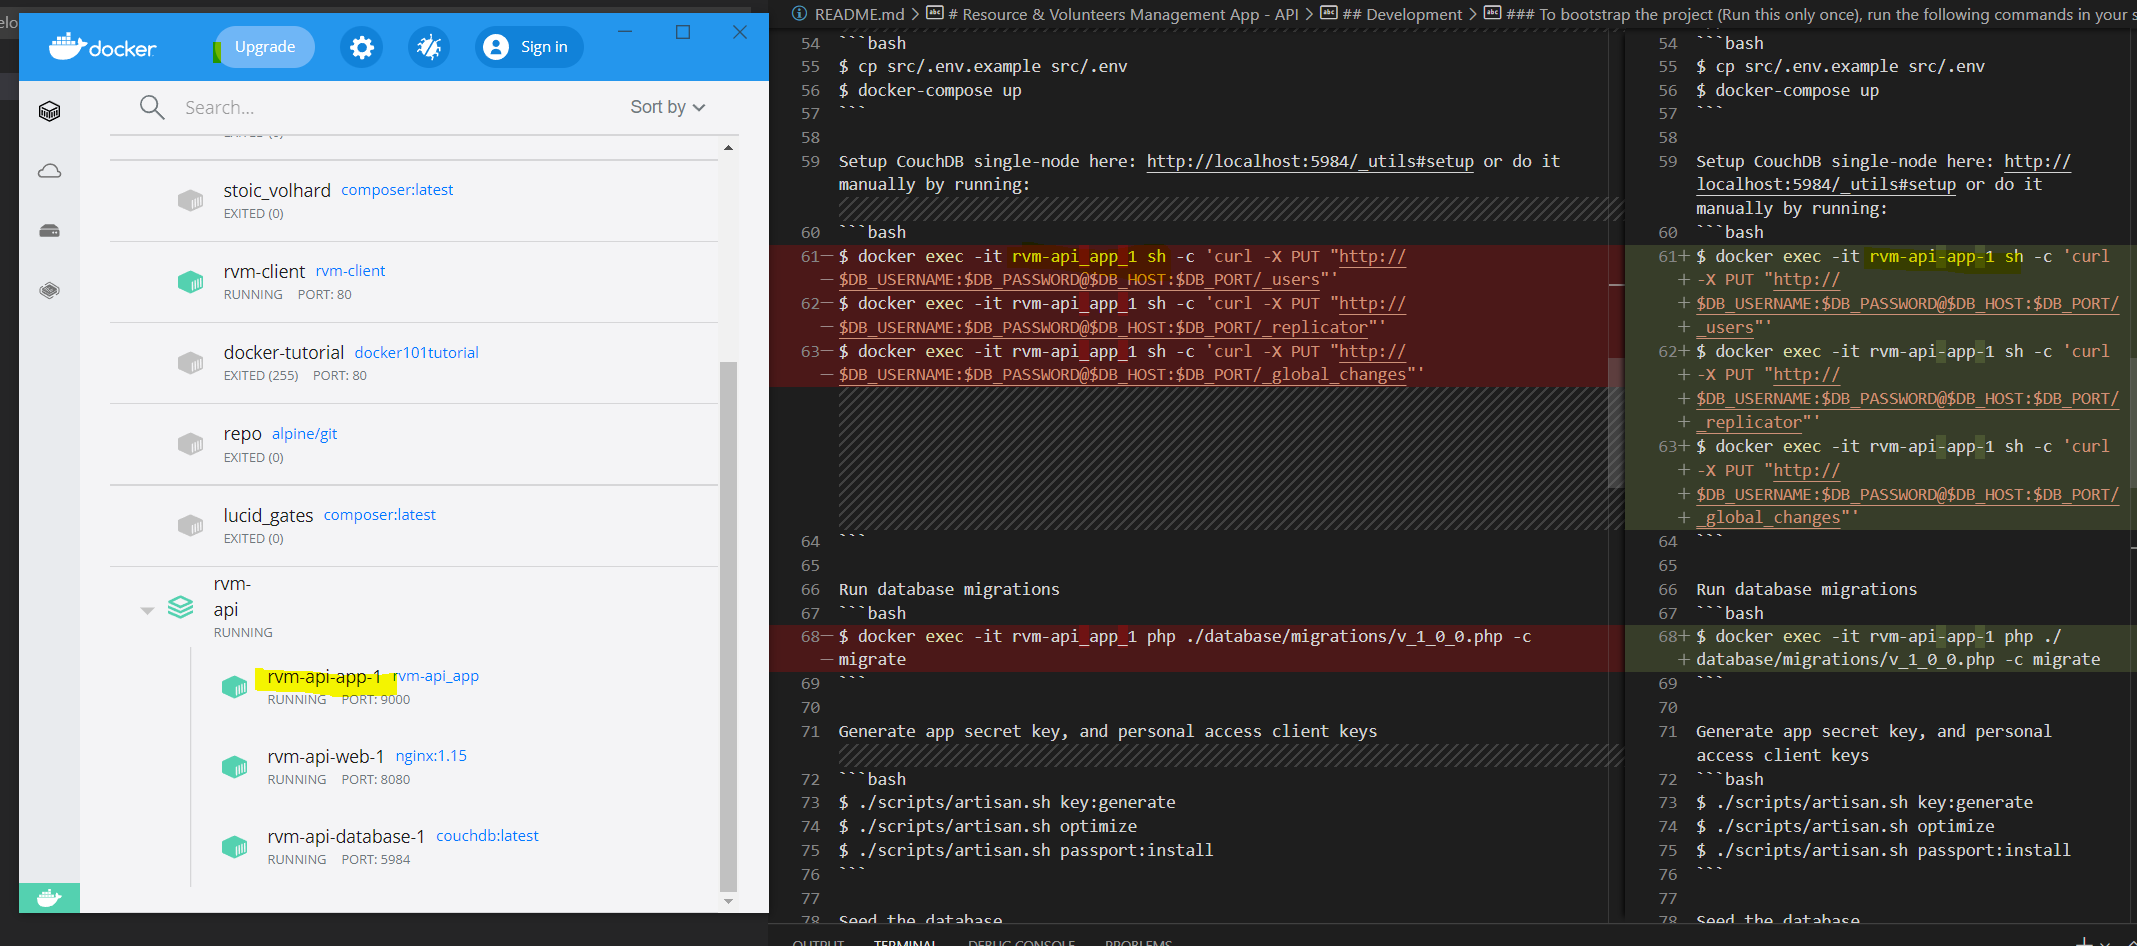Click the Docker whale logo
Viewport: 2137px width, 946px height.
click(x=102, y=46)
